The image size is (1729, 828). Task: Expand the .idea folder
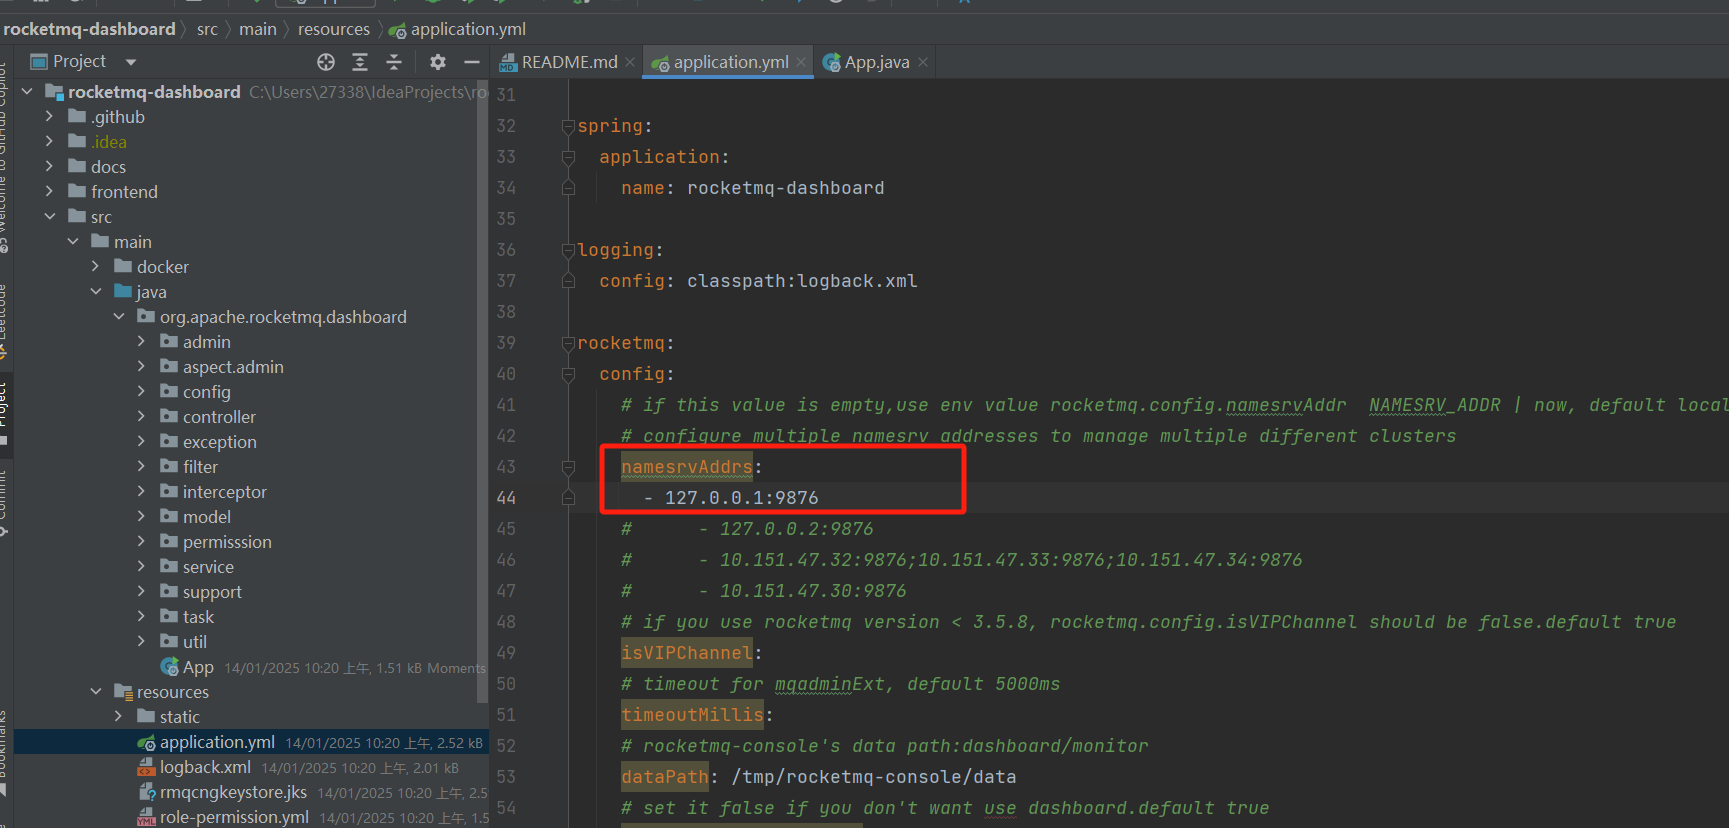(x=49, y=142)
